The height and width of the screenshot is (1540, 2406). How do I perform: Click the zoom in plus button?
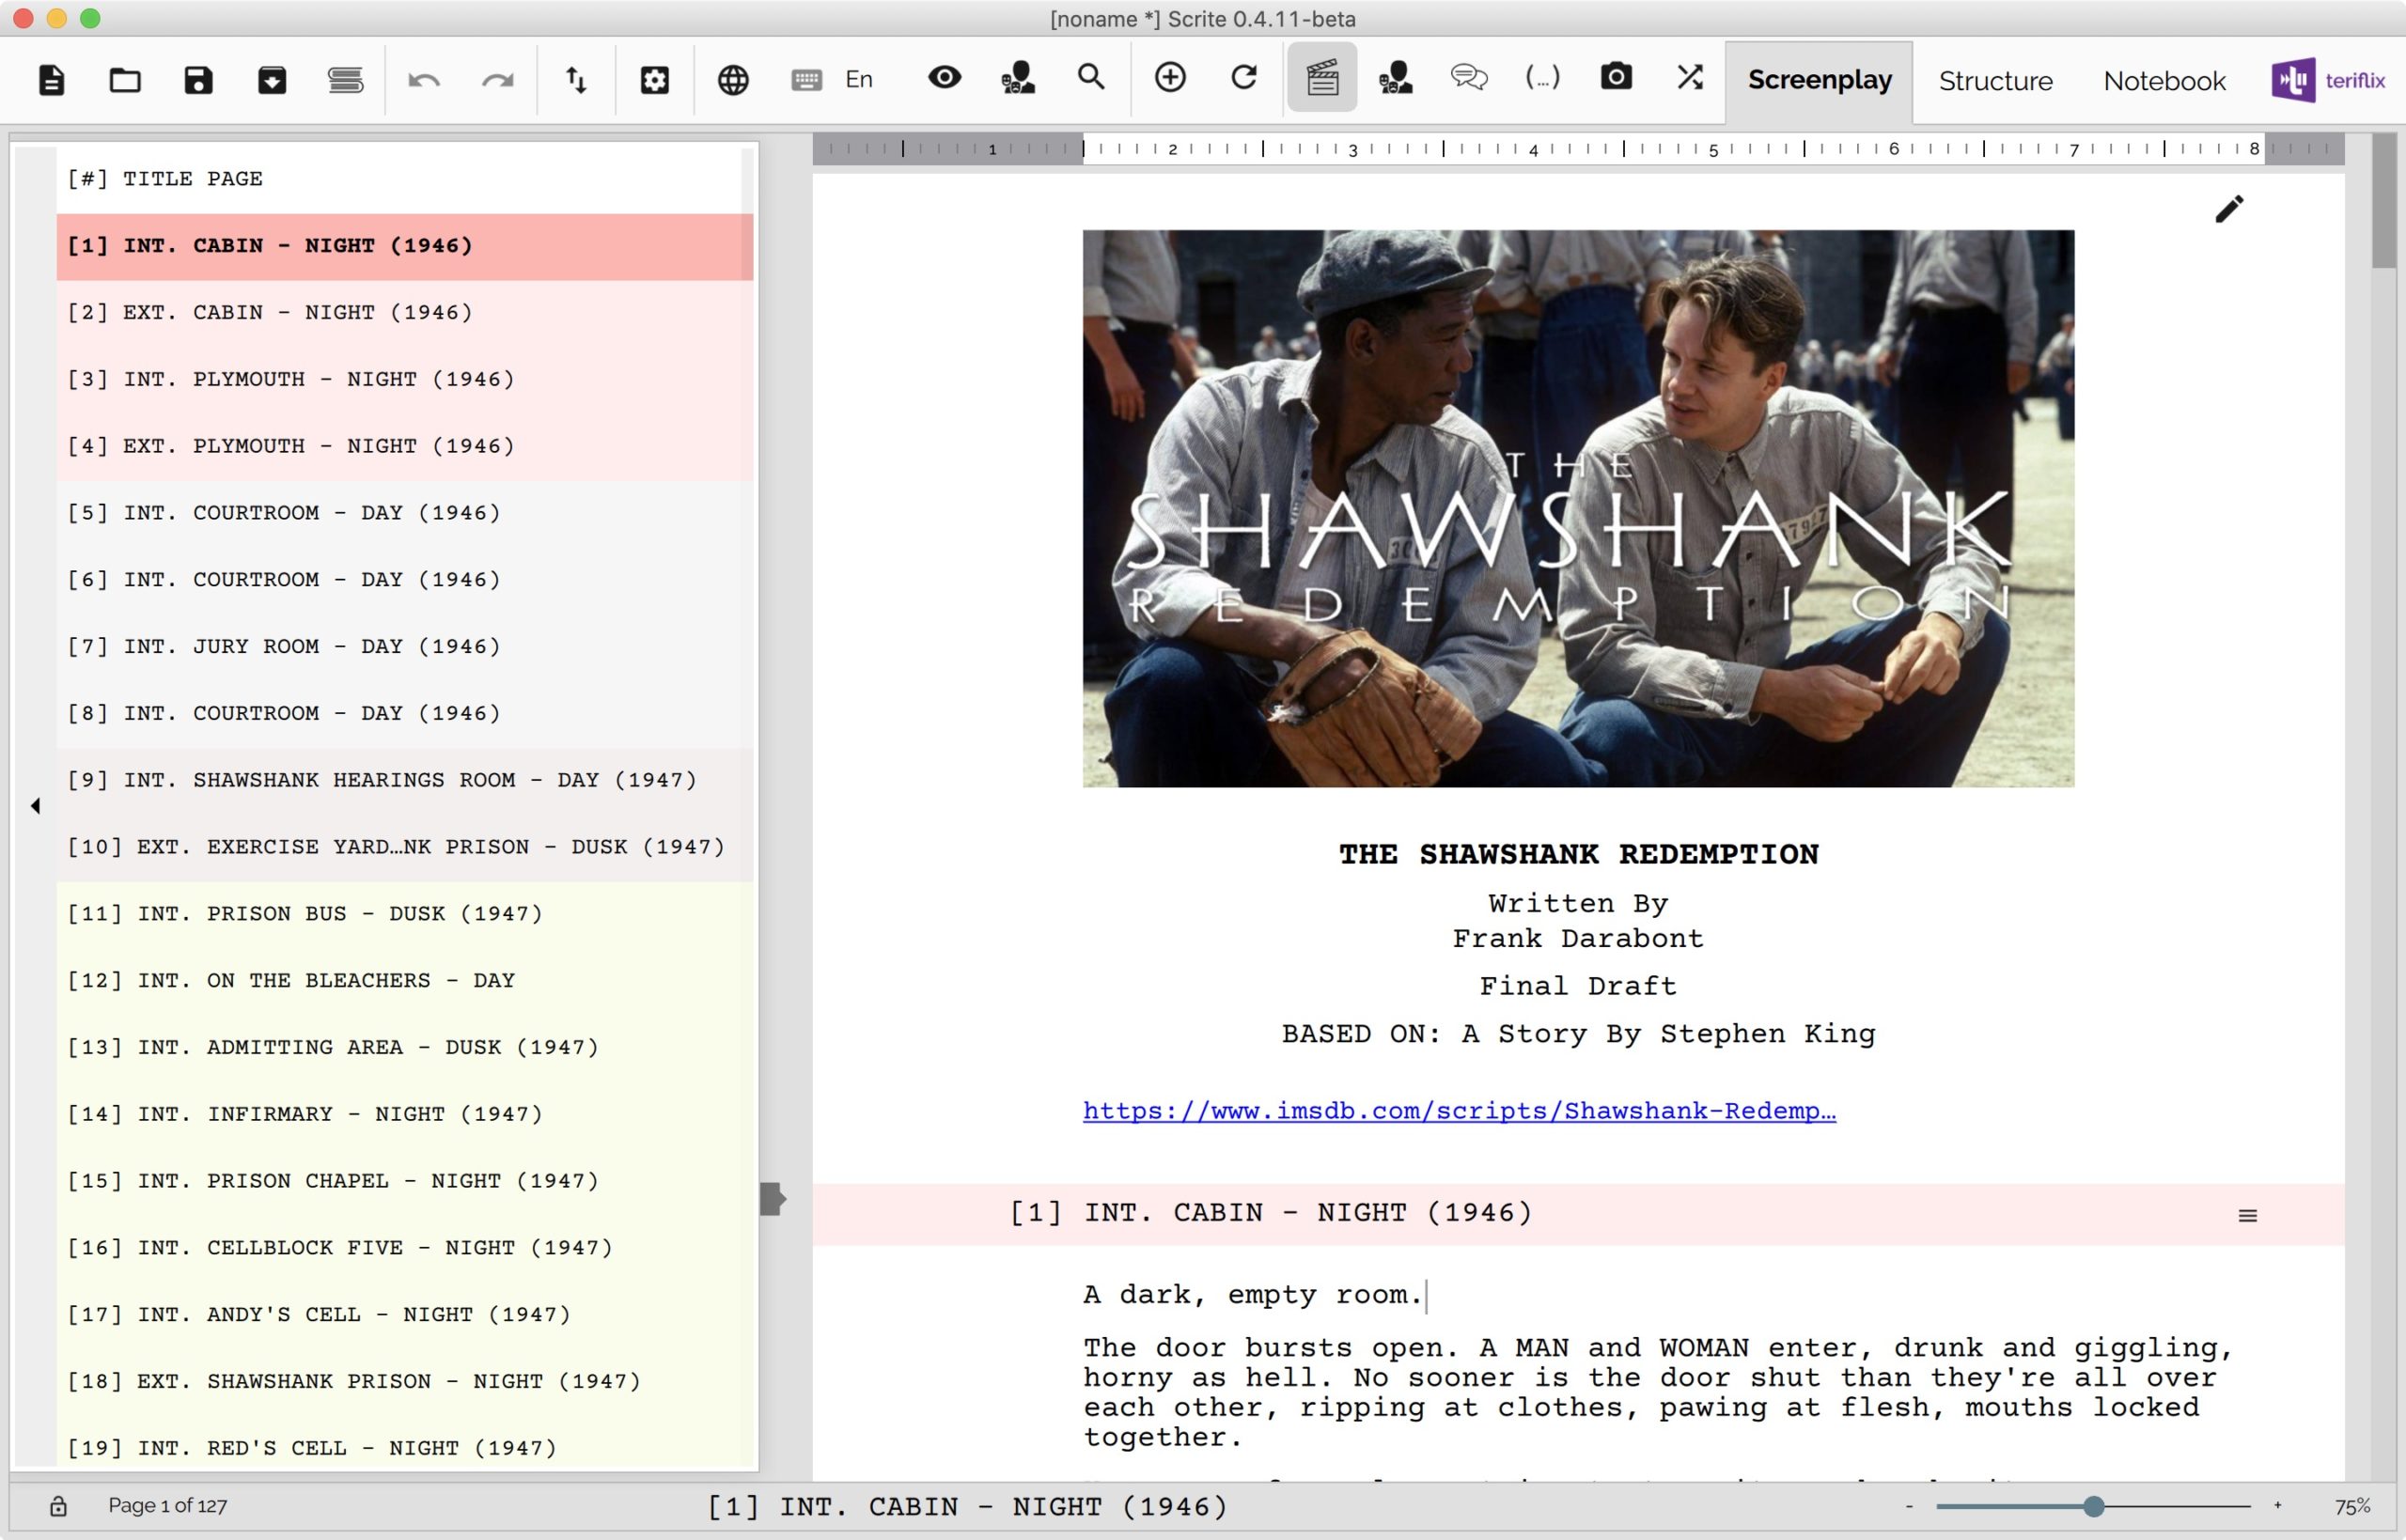tap(2278, 1506)
